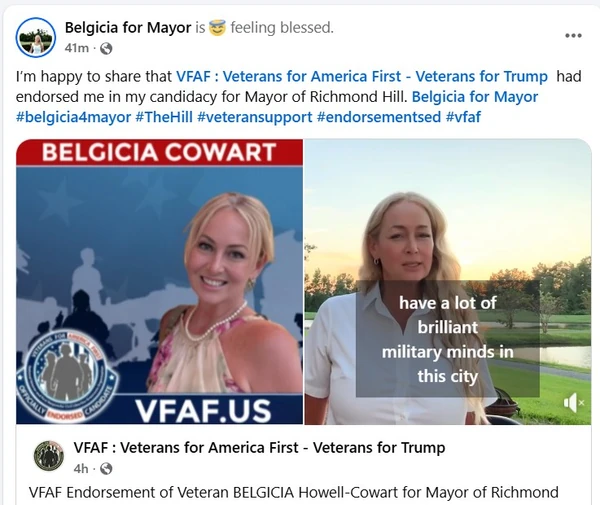
Task: Open the #endorsementsed hashtag
Action: click(x=379, y=117)
